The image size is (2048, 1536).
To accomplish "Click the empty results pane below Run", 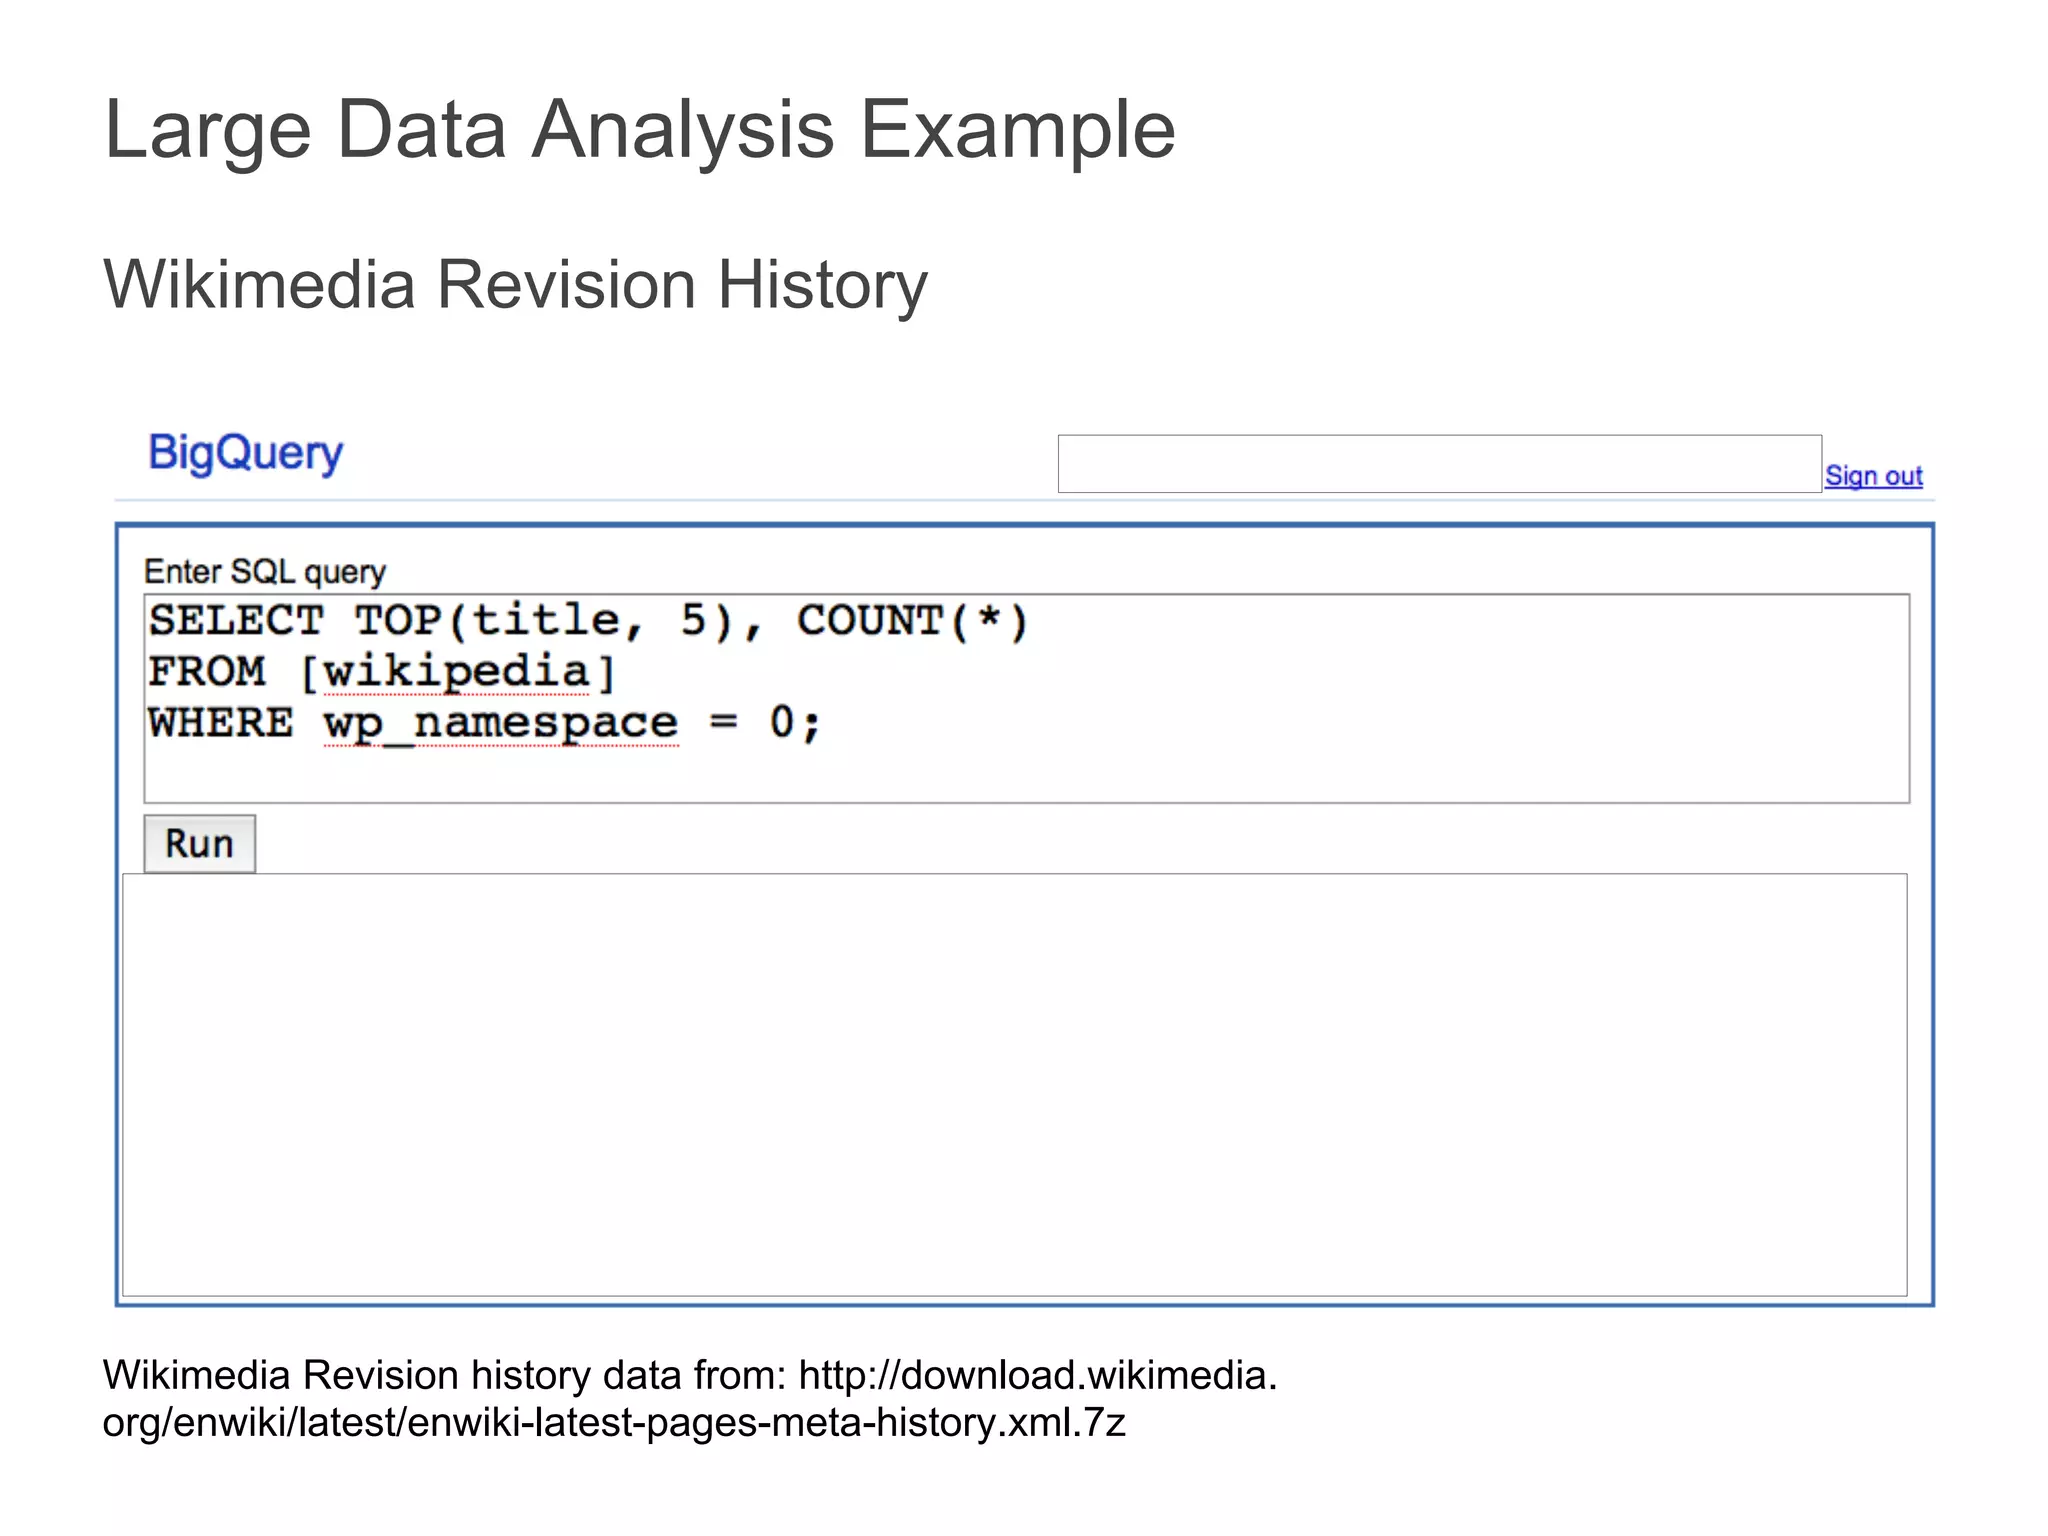I will 1014,1085.
